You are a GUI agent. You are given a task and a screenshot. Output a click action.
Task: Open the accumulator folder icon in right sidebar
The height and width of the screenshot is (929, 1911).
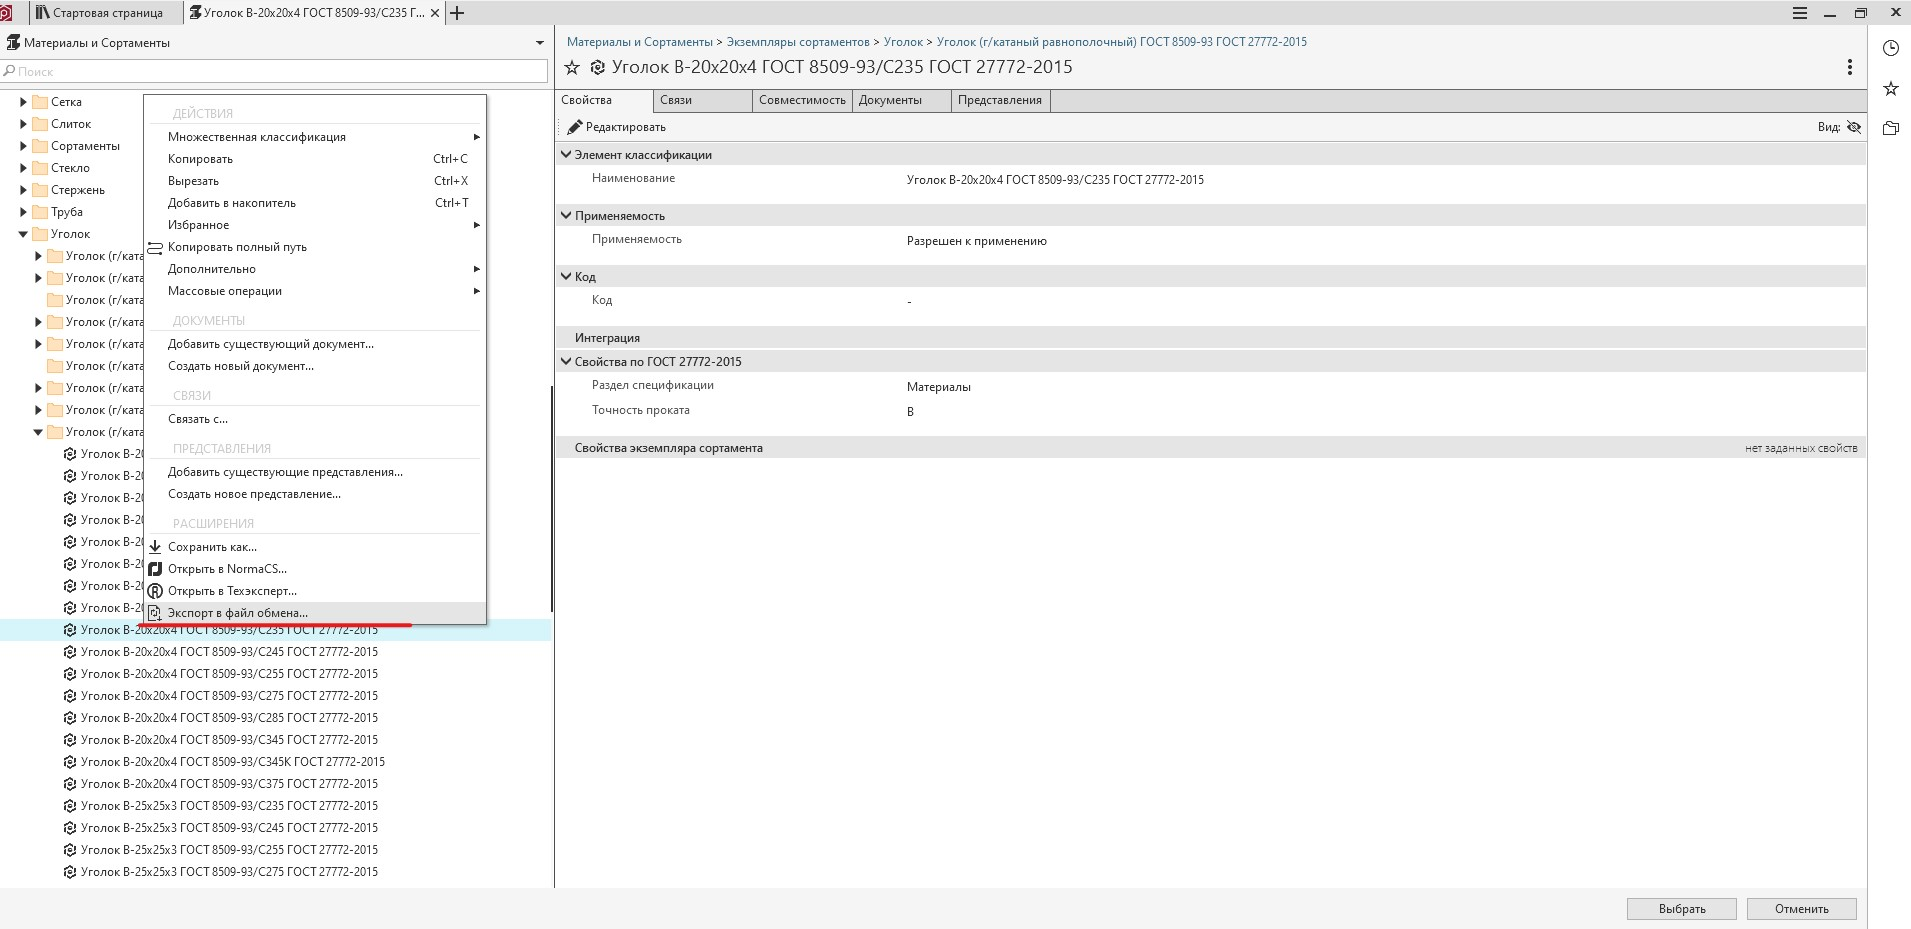click(x=1890, y=128)
